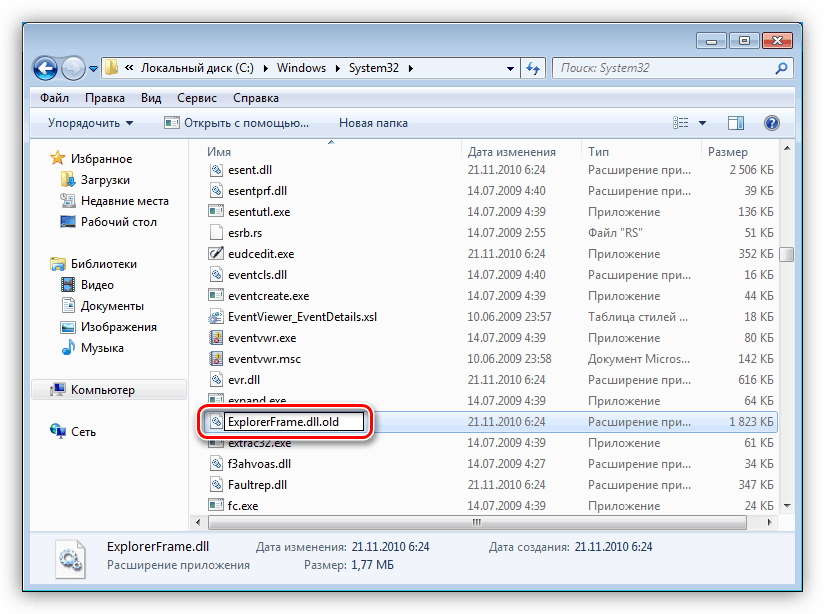Select the evr.dll file icon
825x614 pixels.
tap(216, 380)
